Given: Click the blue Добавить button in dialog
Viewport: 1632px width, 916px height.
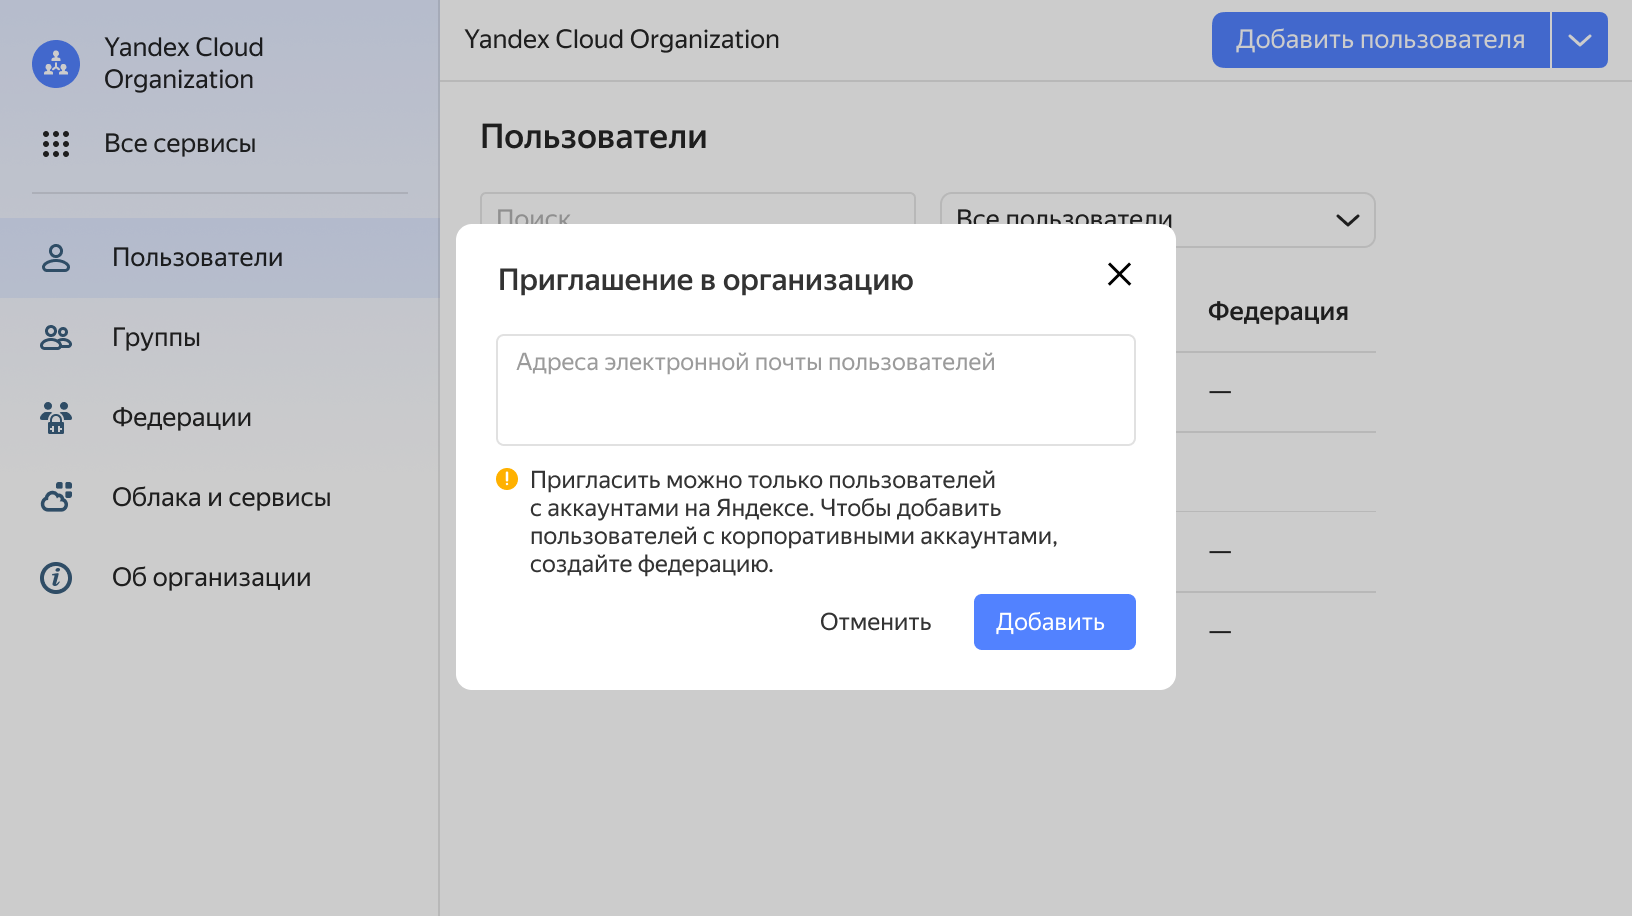Looking at the screenshot, I should (x=1055, y=622).
